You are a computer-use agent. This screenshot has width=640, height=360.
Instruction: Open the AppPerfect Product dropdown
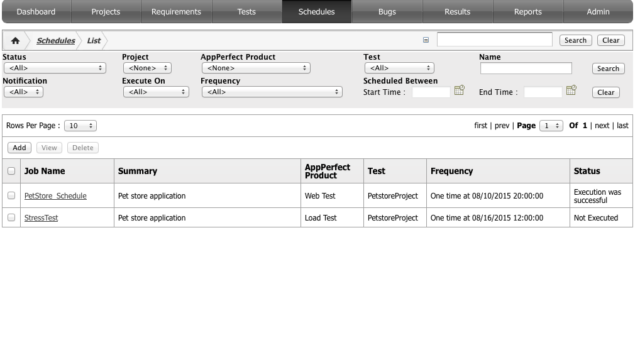256,68
